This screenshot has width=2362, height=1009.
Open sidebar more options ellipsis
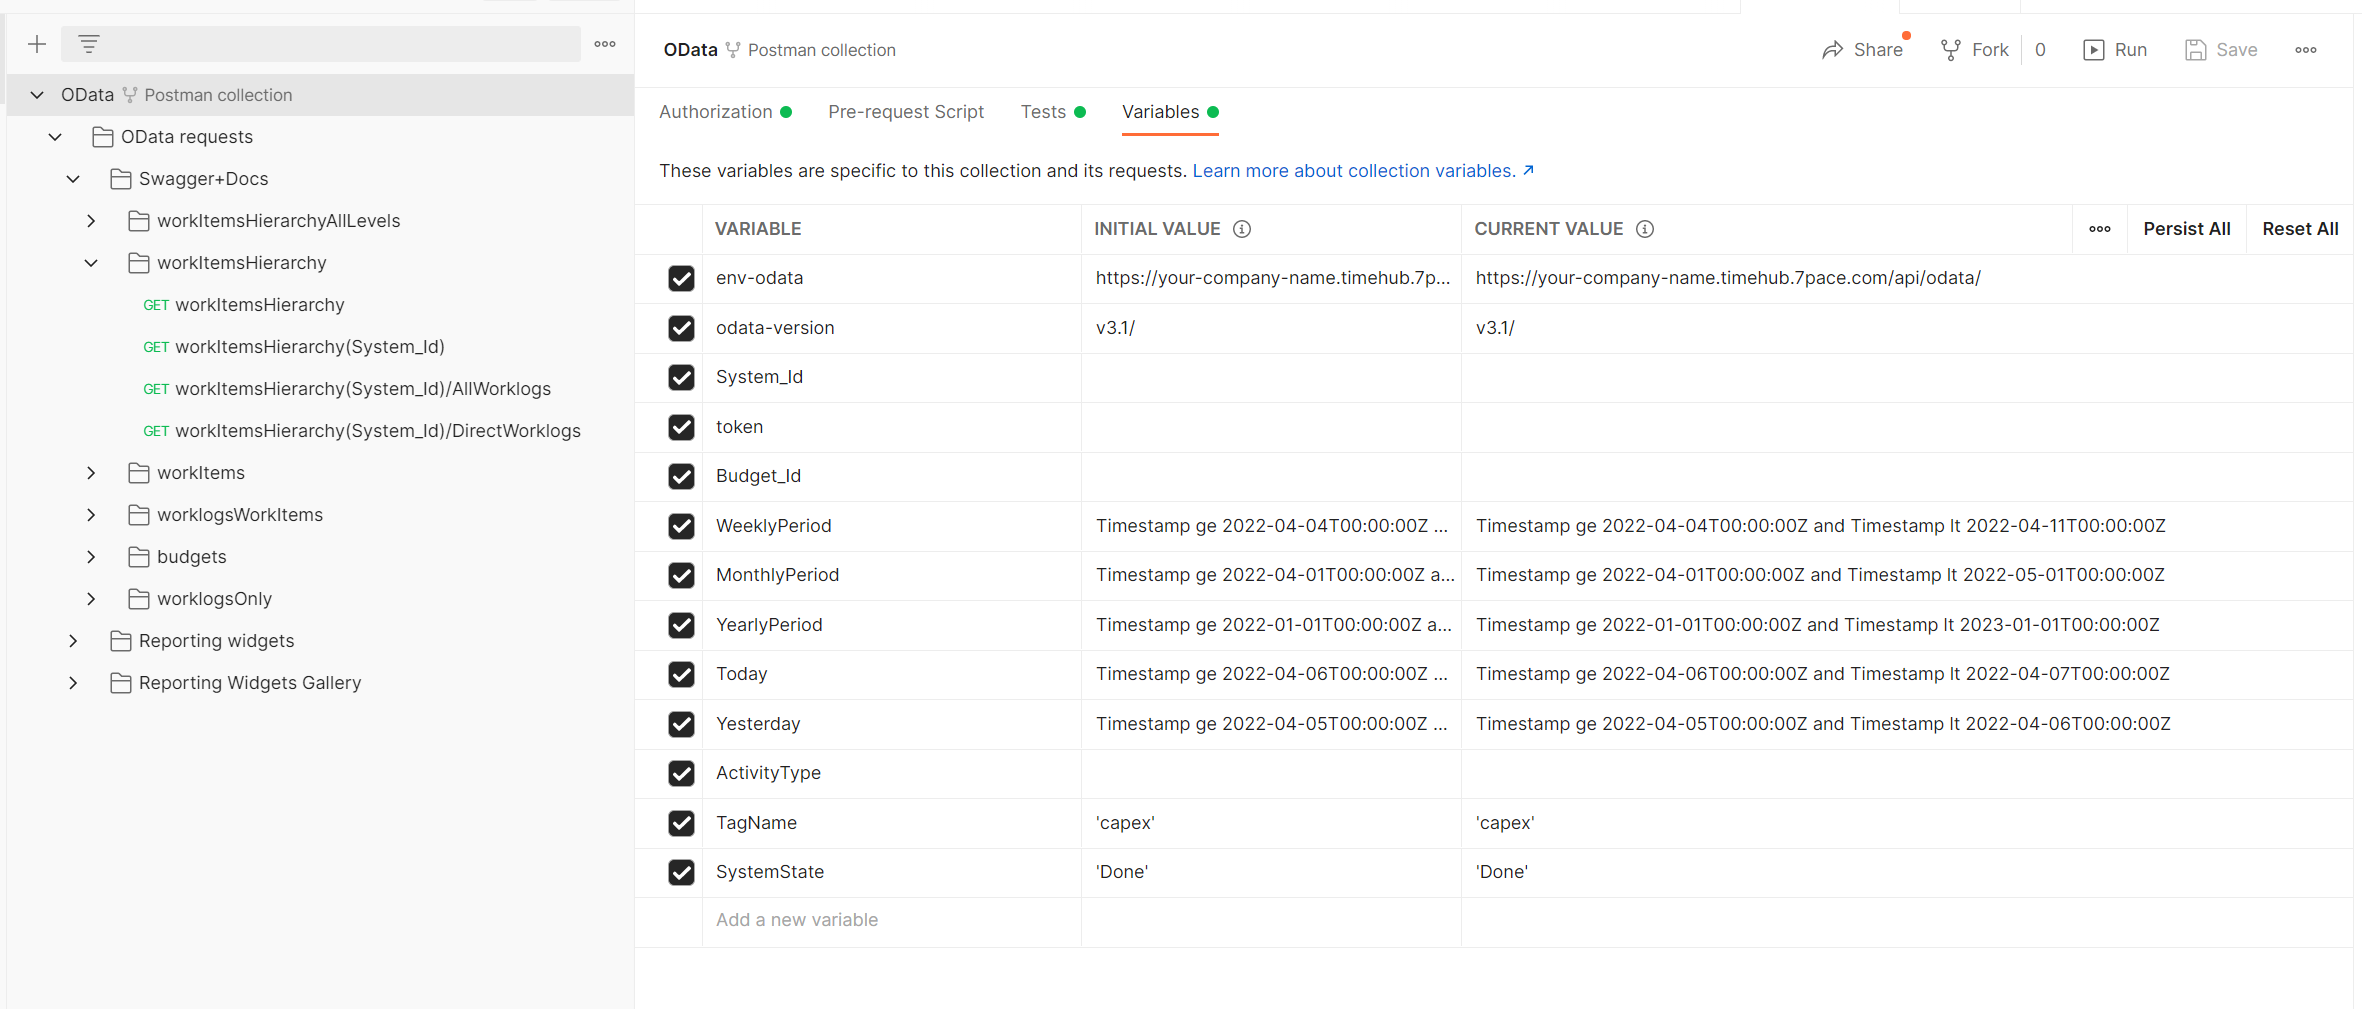click(605, 44)
